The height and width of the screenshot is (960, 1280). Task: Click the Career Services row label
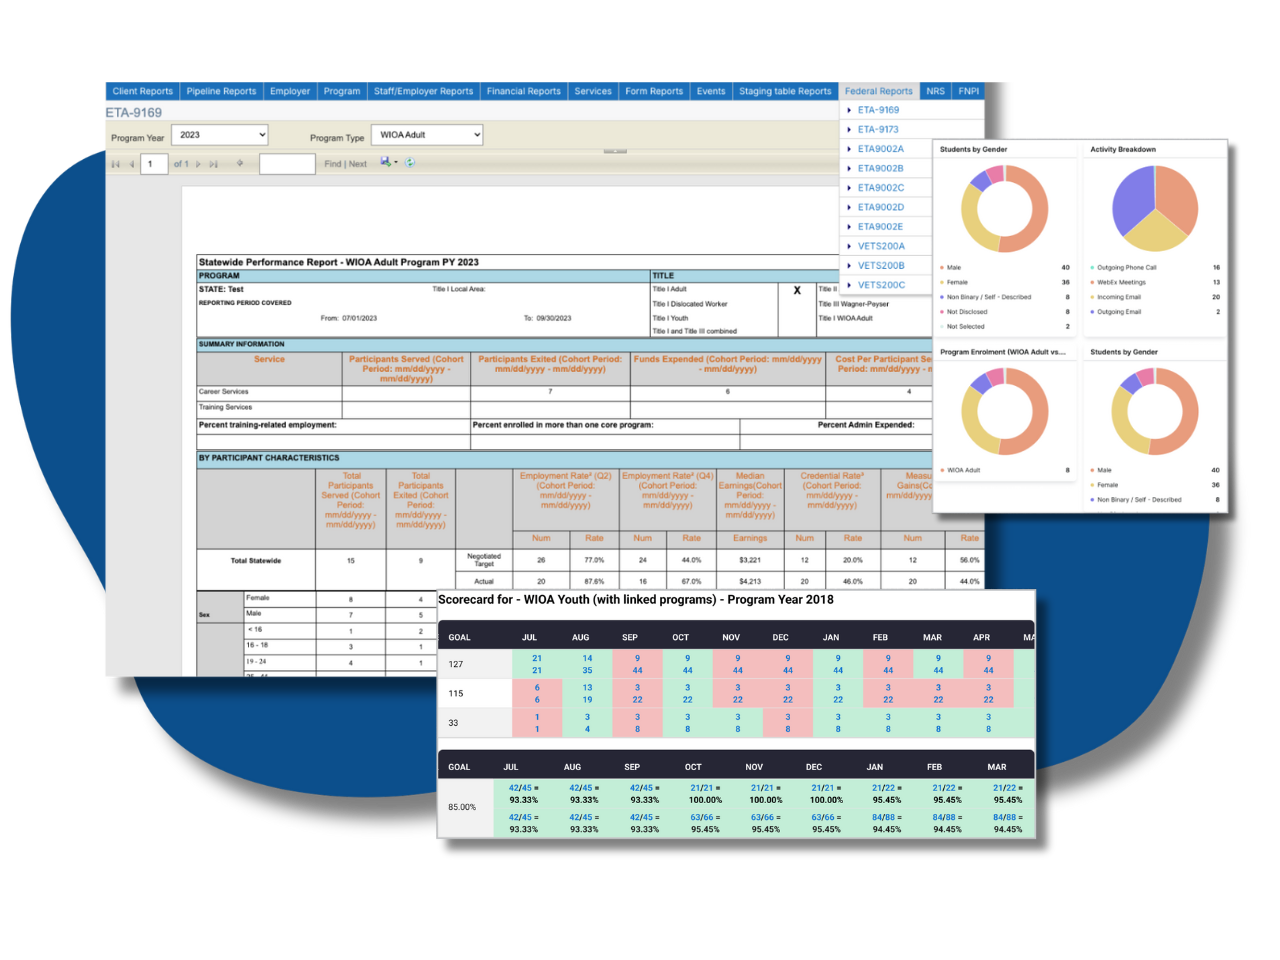point(224,392)
